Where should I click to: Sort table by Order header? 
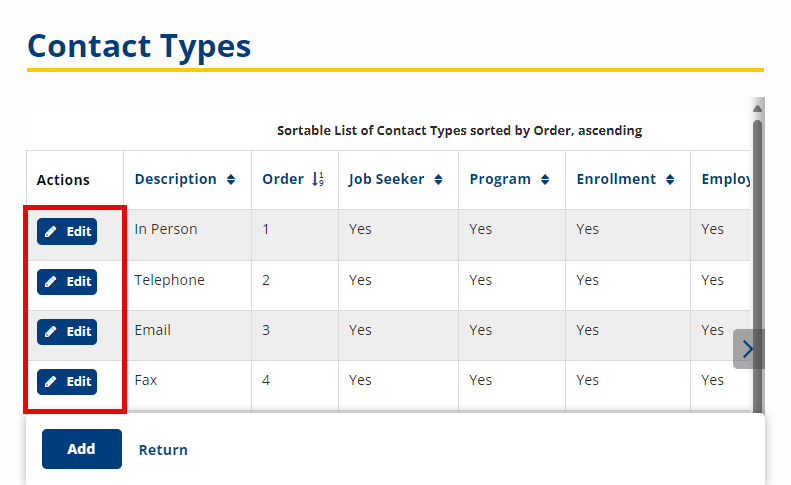[x=282, y=179]
